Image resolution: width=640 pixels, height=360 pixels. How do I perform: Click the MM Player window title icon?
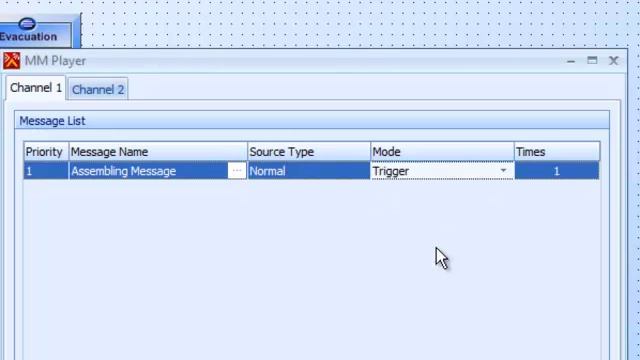(11, 61)
